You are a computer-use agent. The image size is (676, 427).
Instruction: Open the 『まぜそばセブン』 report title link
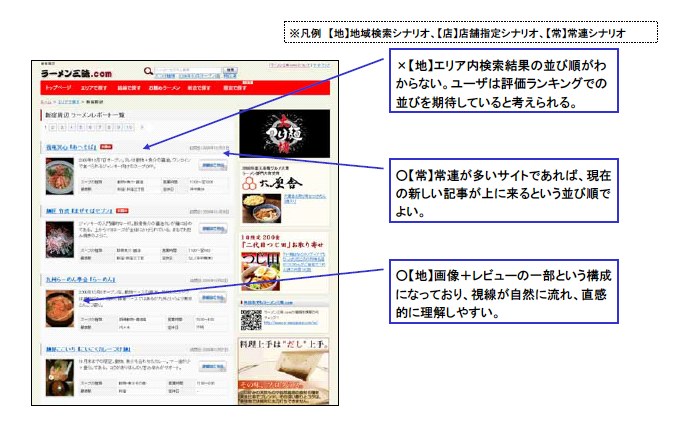coord(79,211)
